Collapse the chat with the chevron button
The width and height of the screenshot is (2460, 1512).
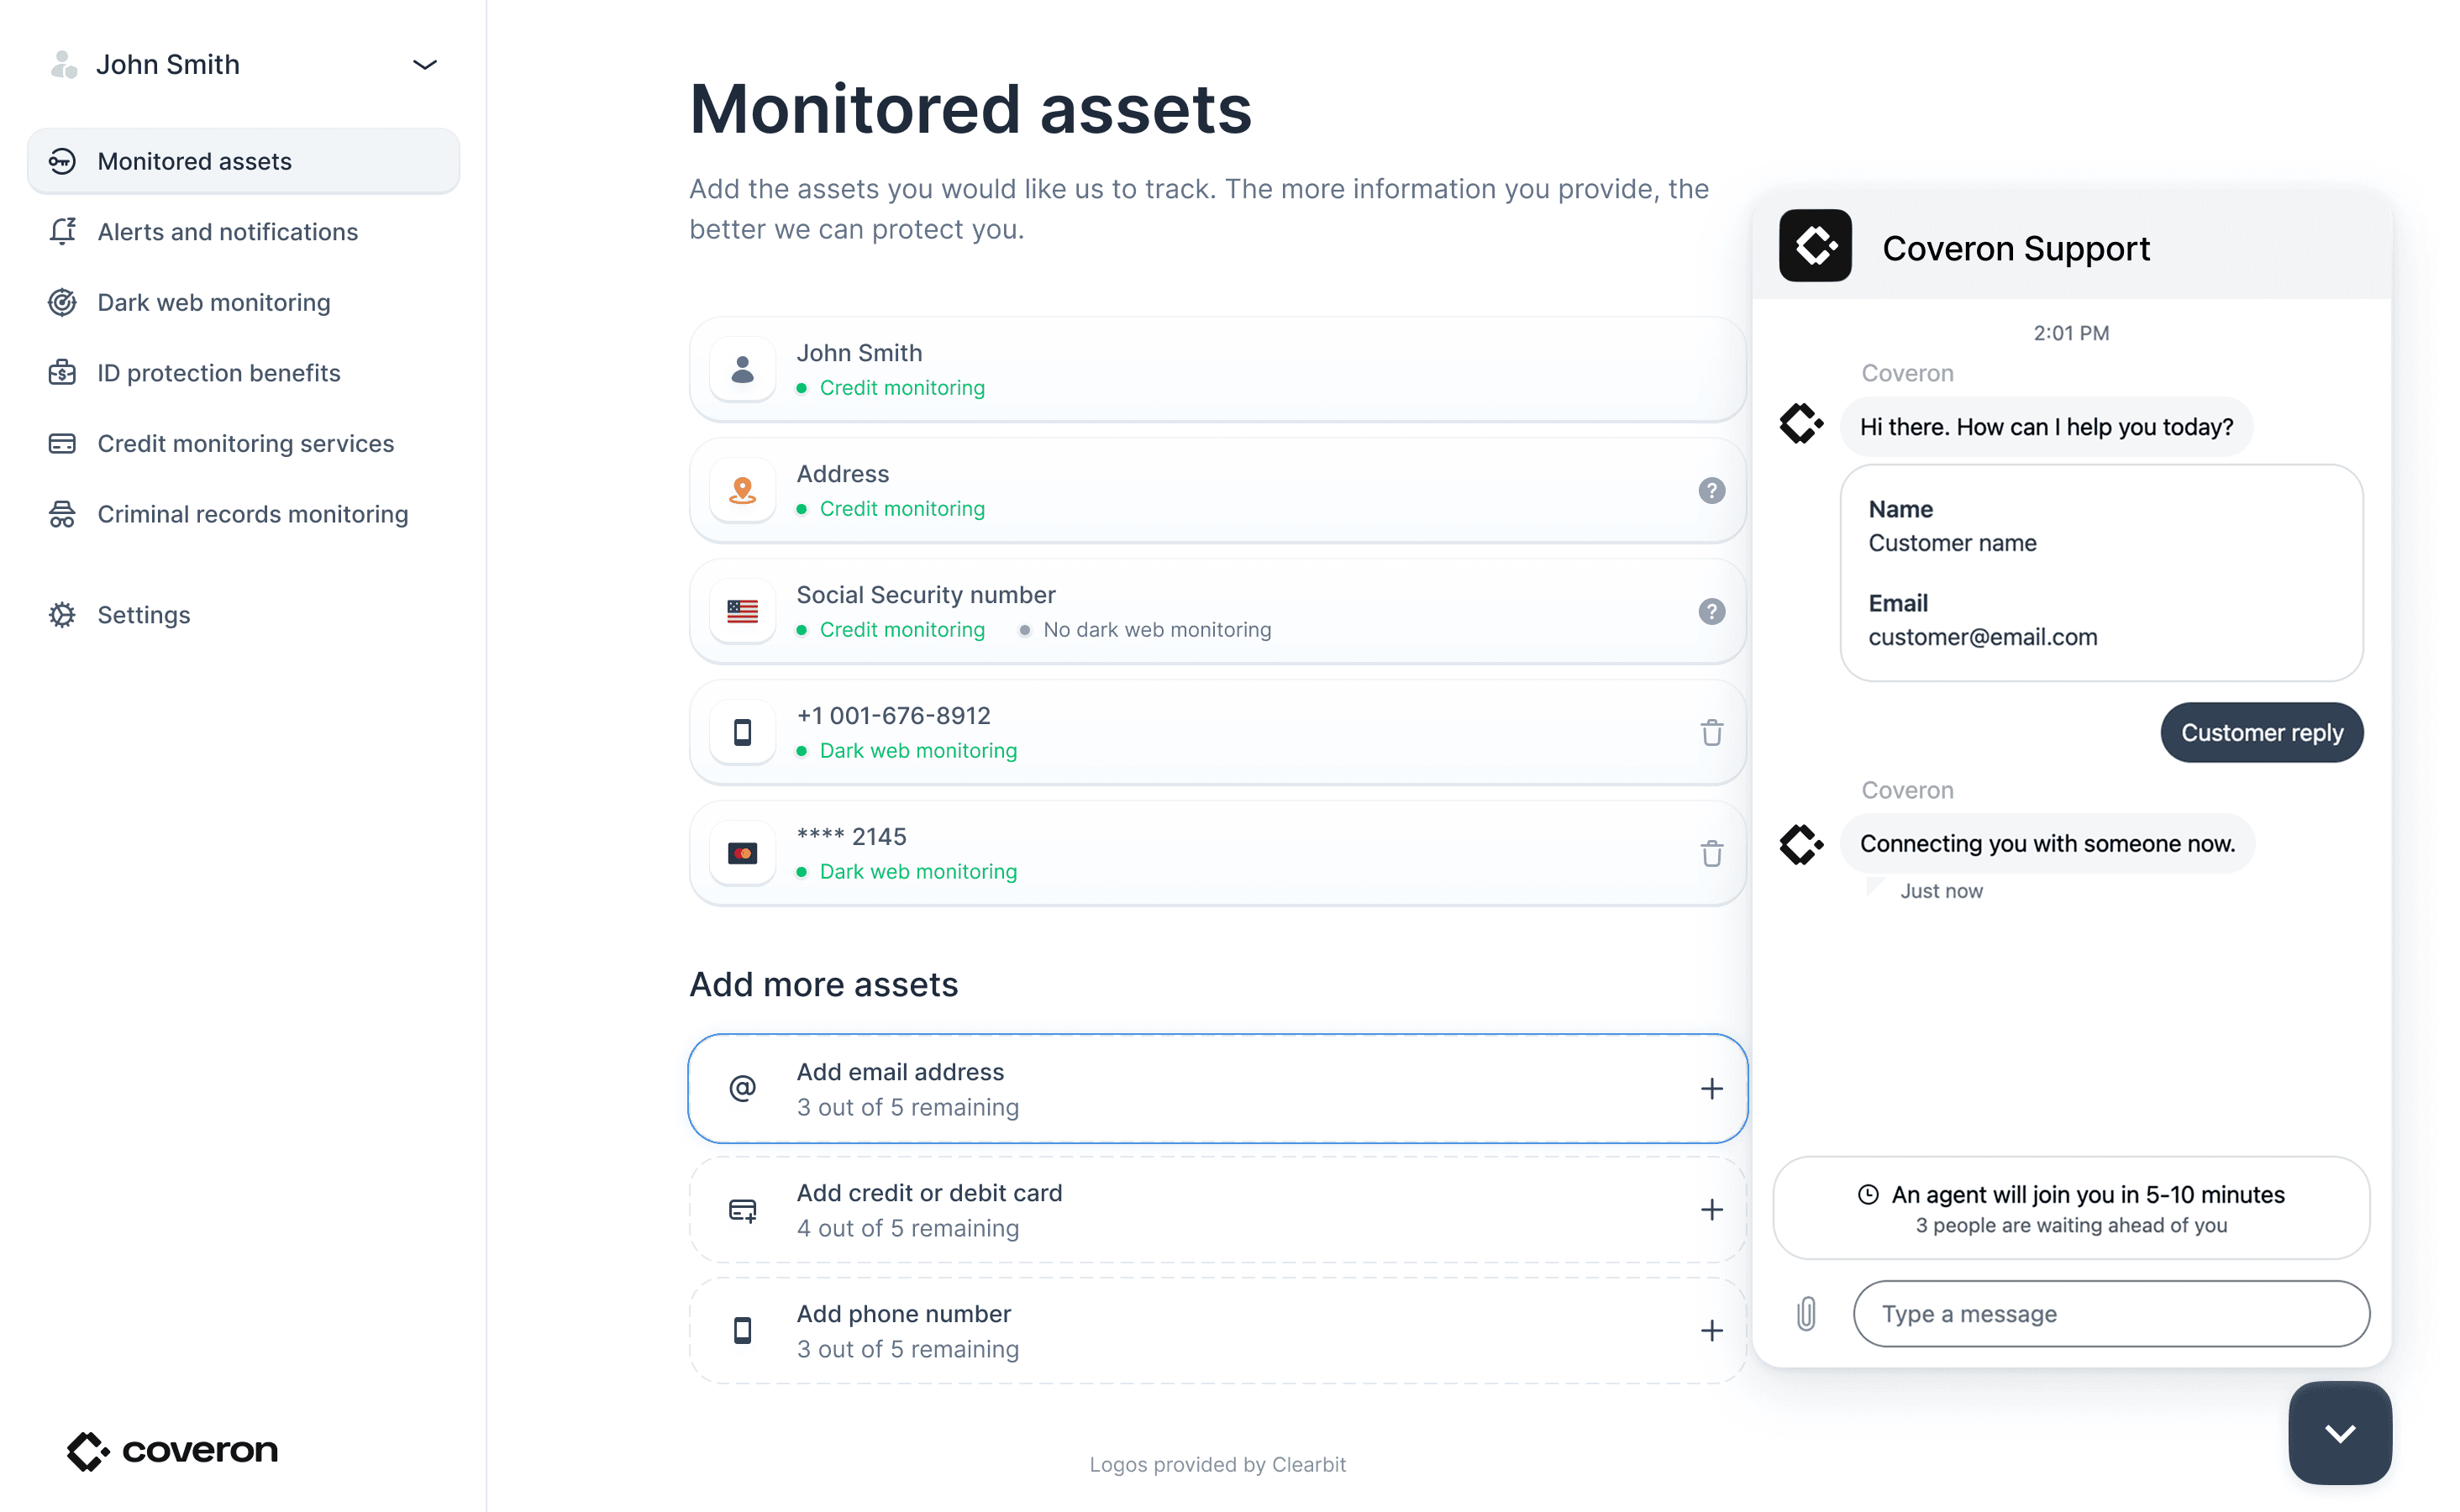coord(2340,1433)
